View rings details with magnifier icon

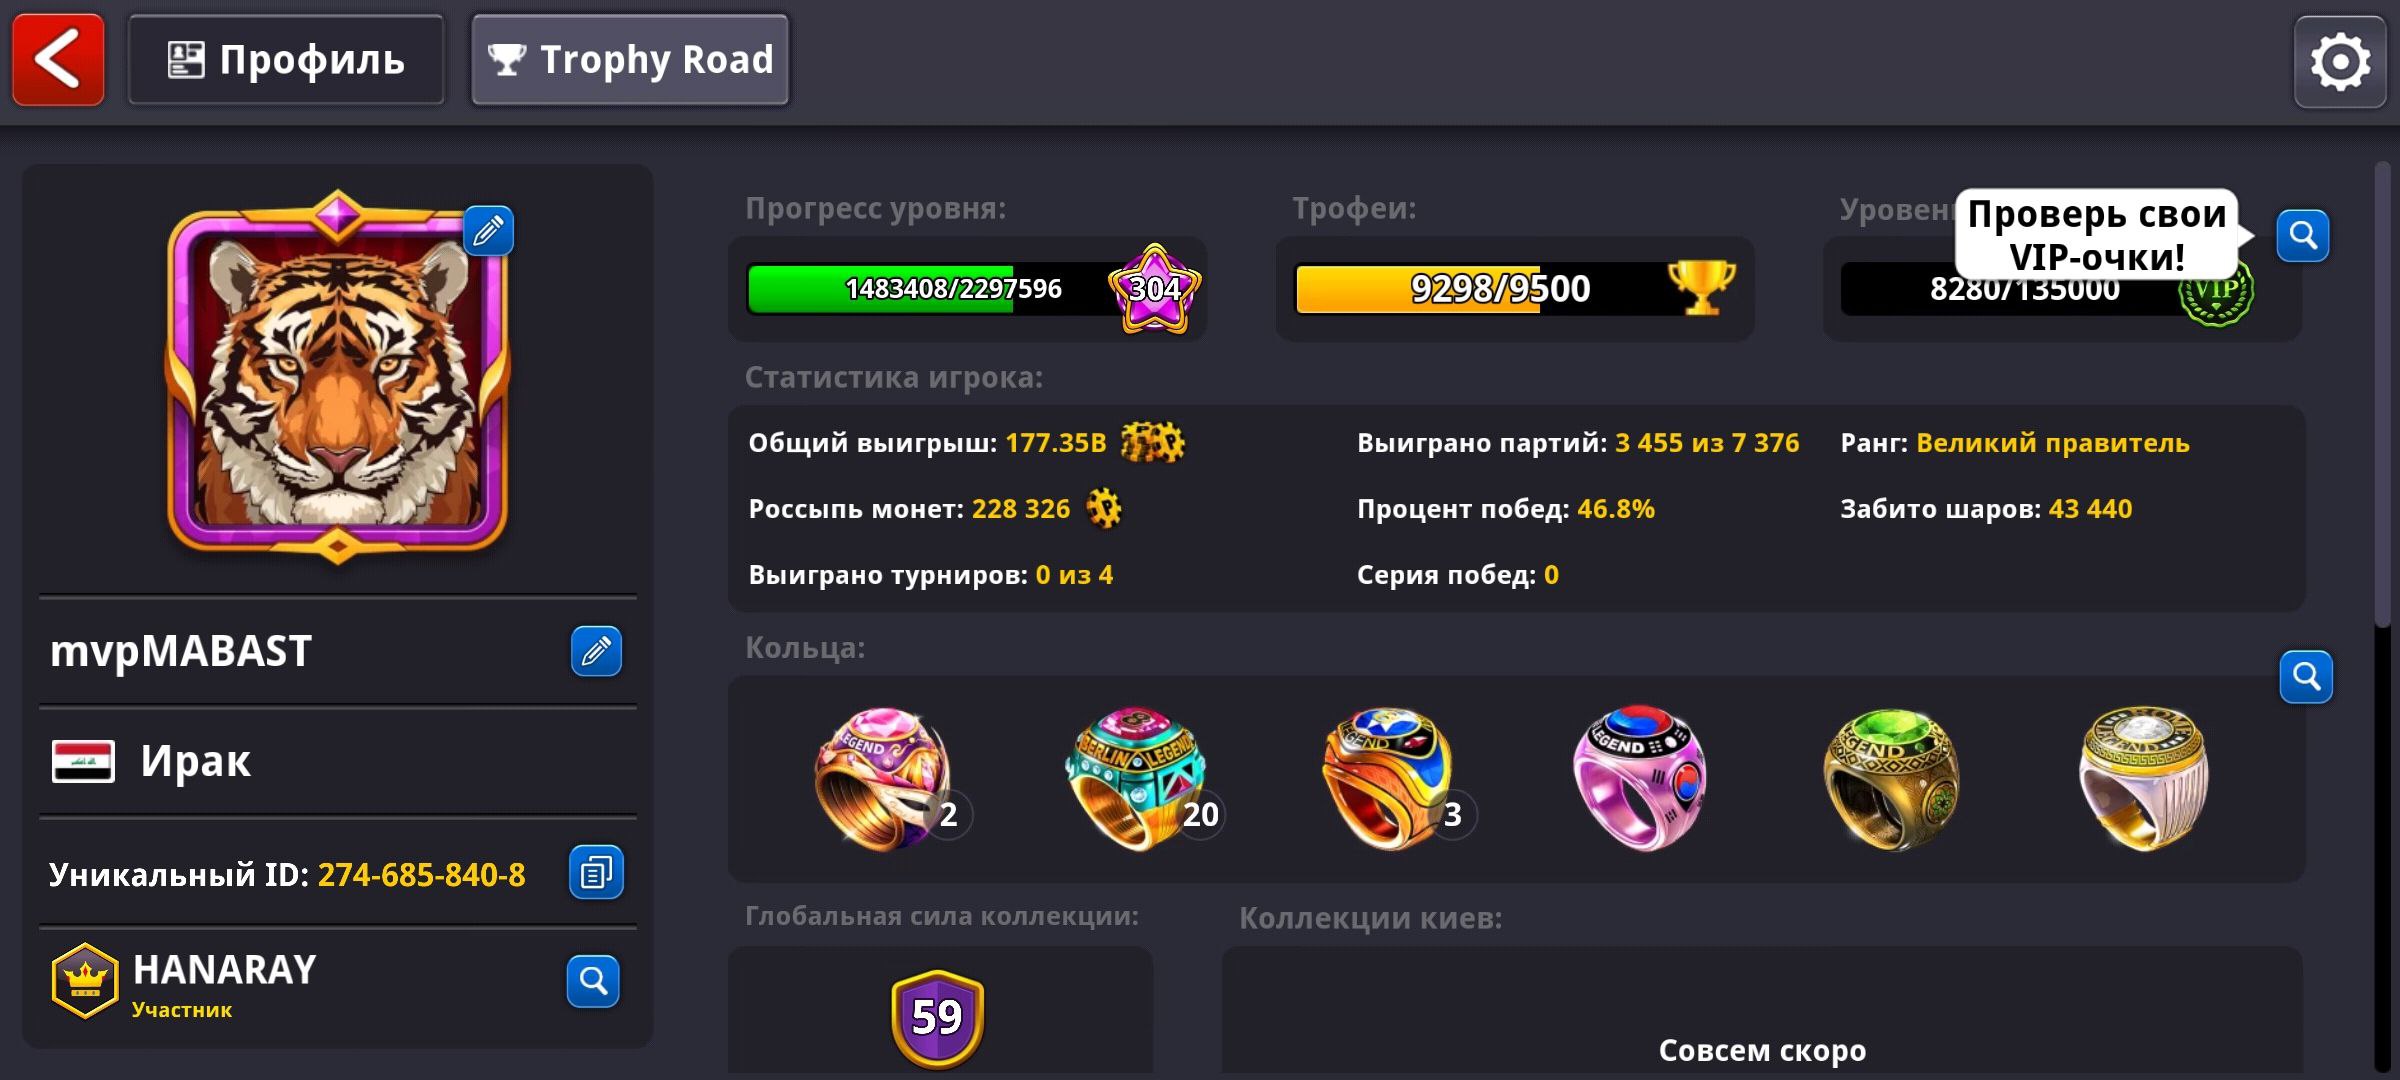pos(2306,677)
